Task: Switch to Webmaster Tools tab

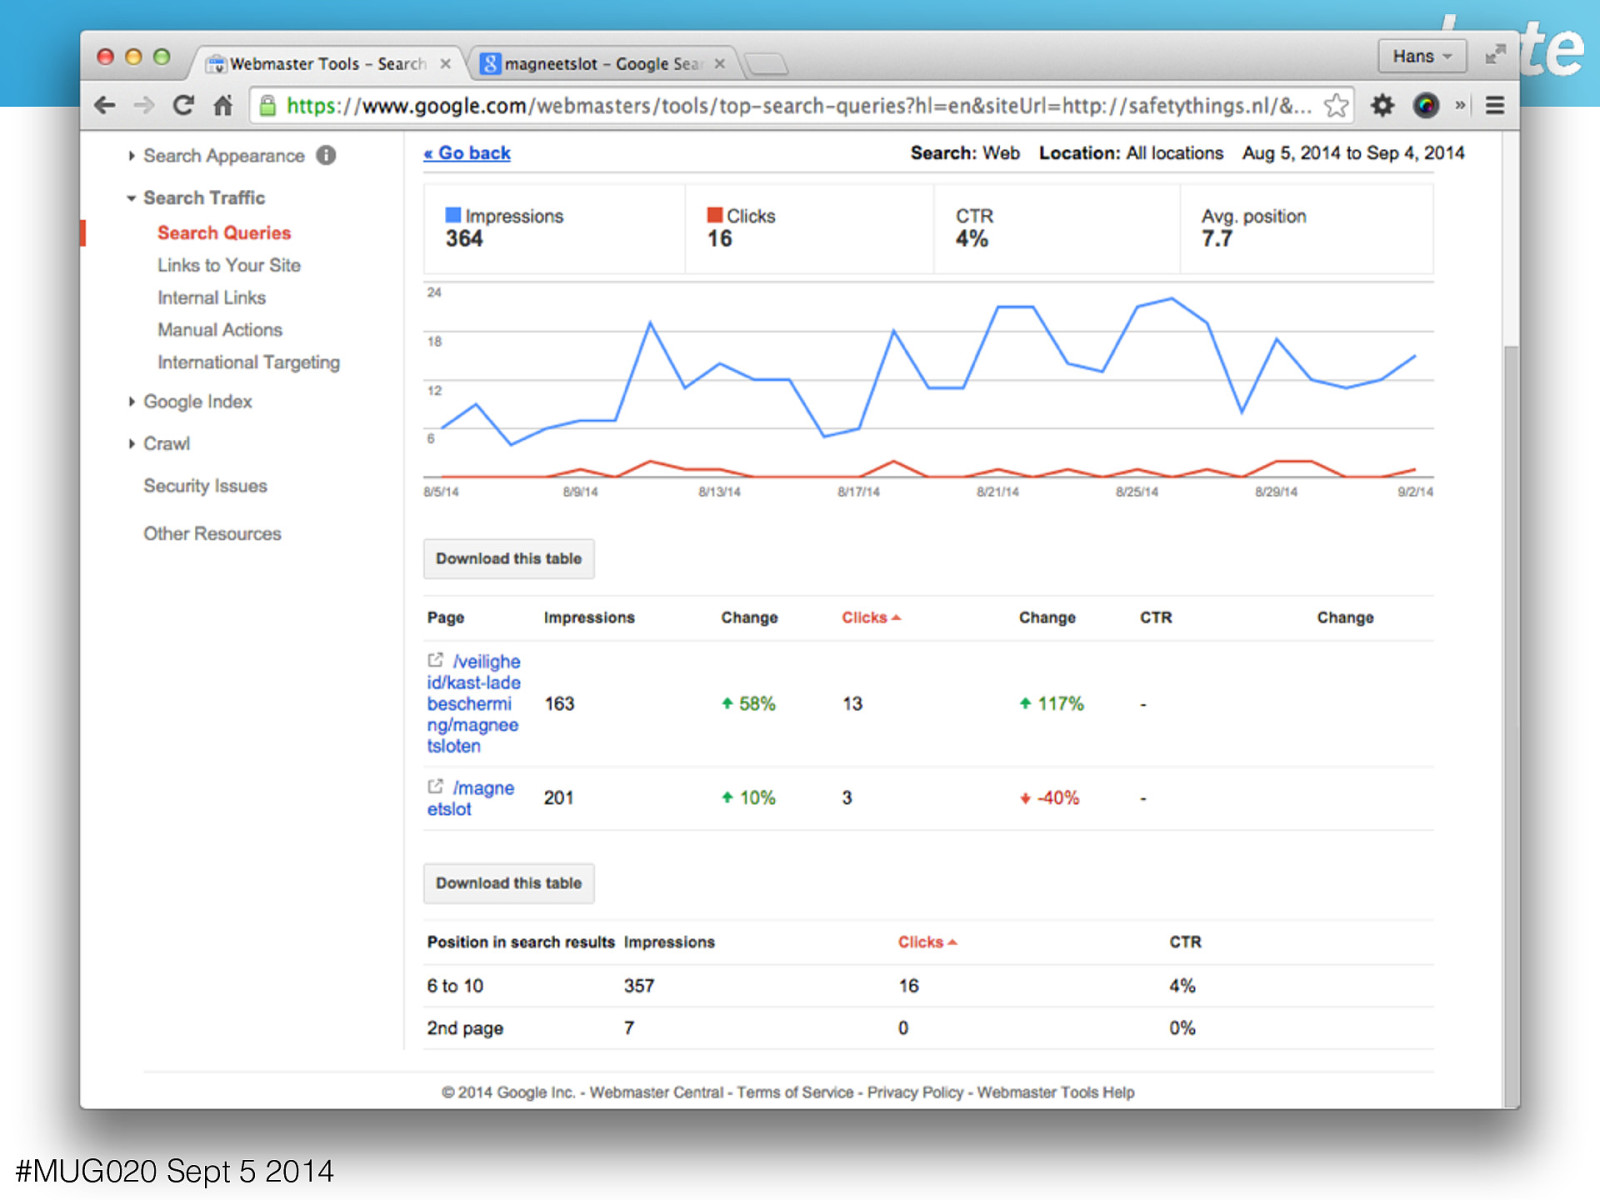Action: [x=325, y=63]
